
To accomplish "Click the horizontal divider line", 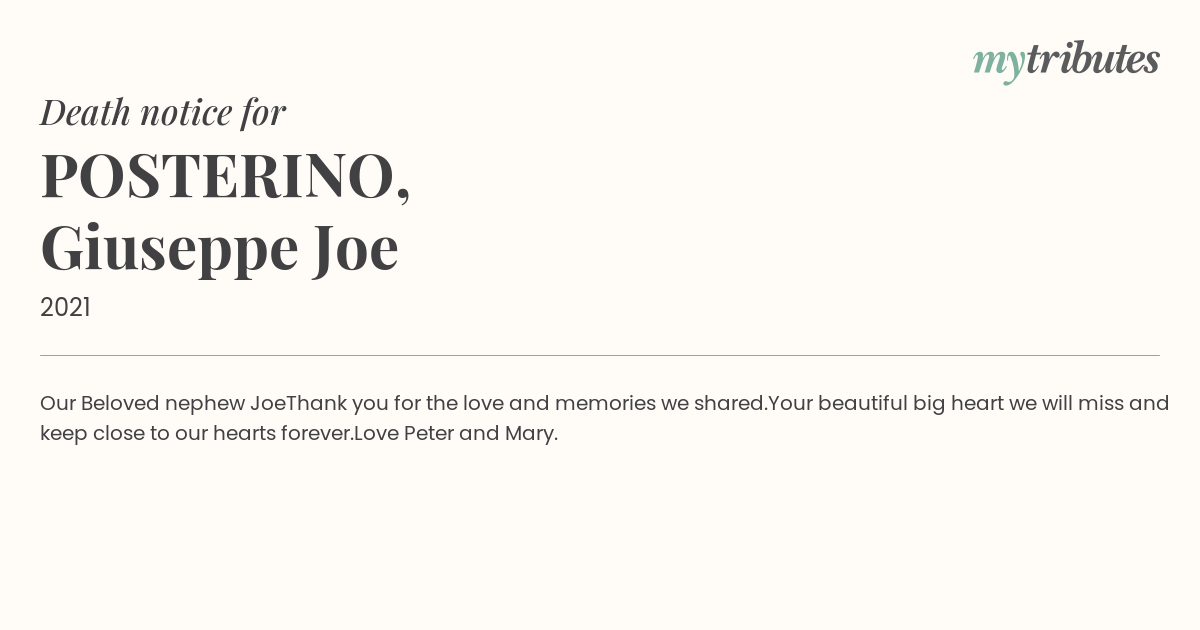I will tap(600, 355).
